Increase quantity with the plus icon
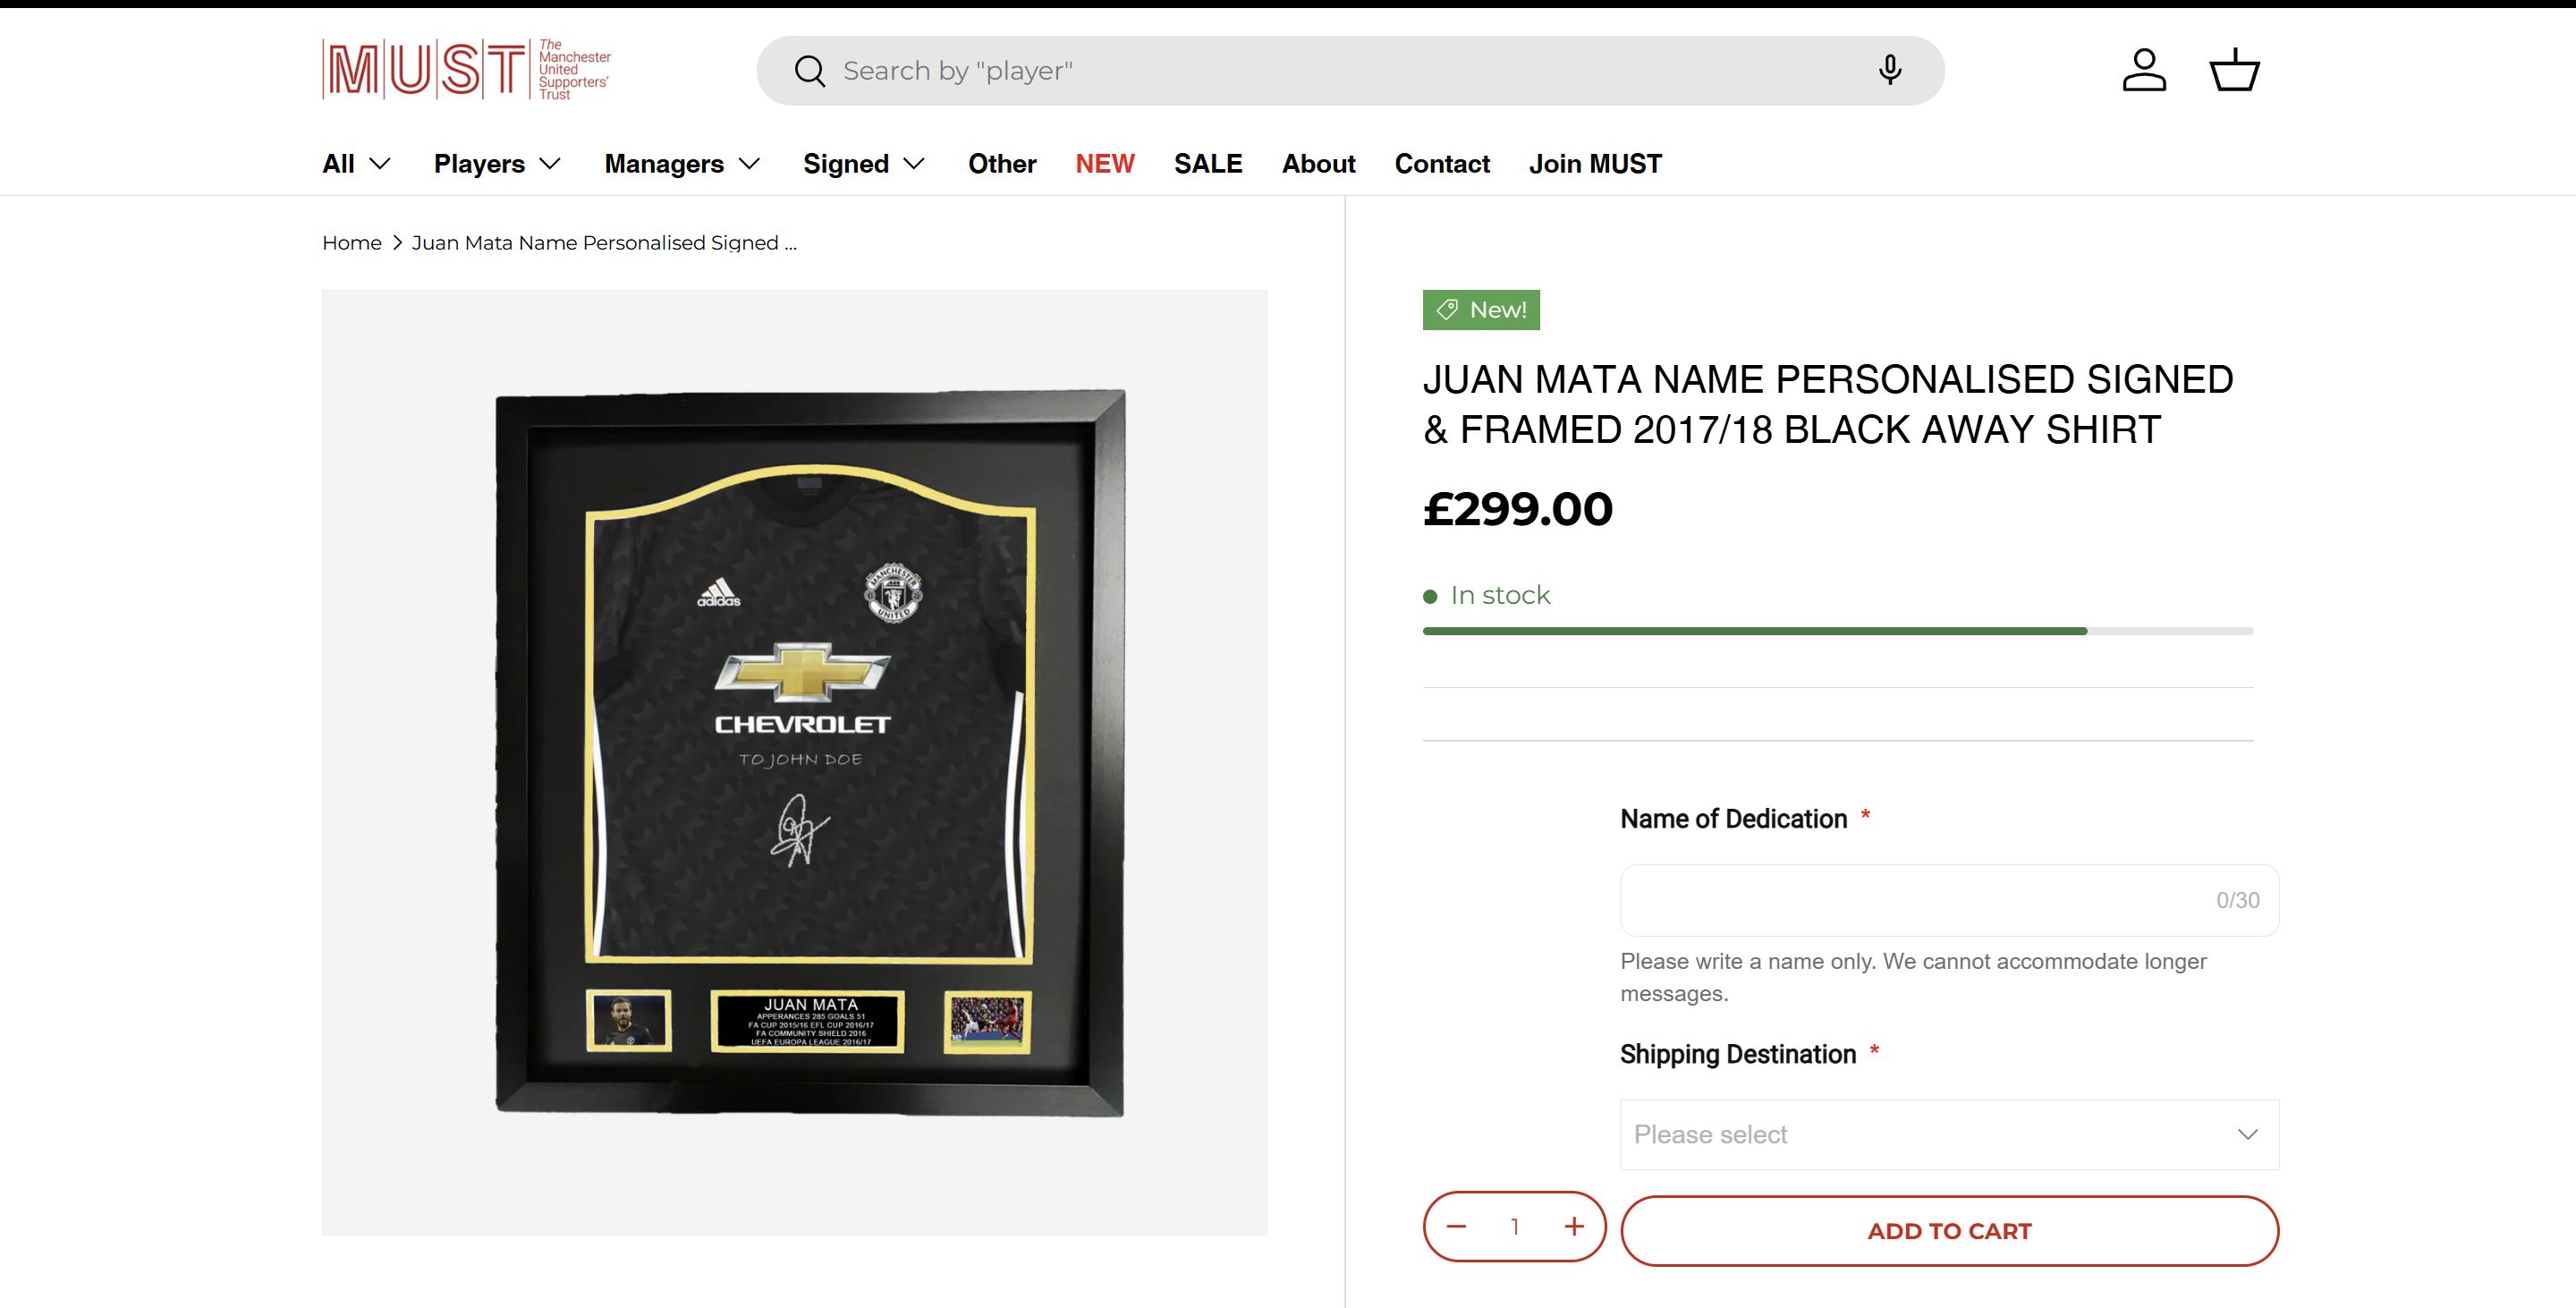This screenshot has width=2576, height=1308. [1574, 1226]
